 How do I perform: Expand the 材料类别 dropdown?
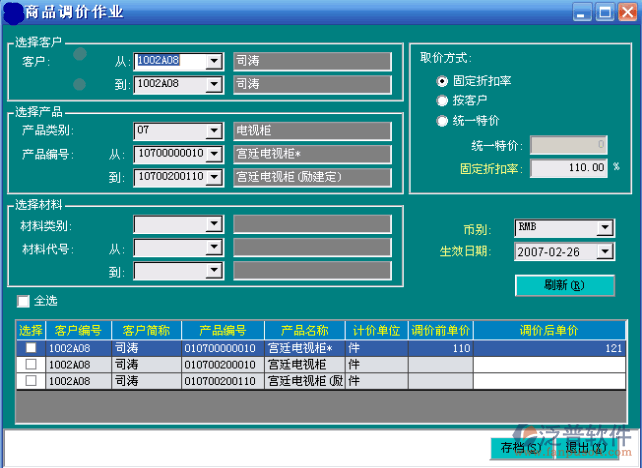click(x=213, y=225)
